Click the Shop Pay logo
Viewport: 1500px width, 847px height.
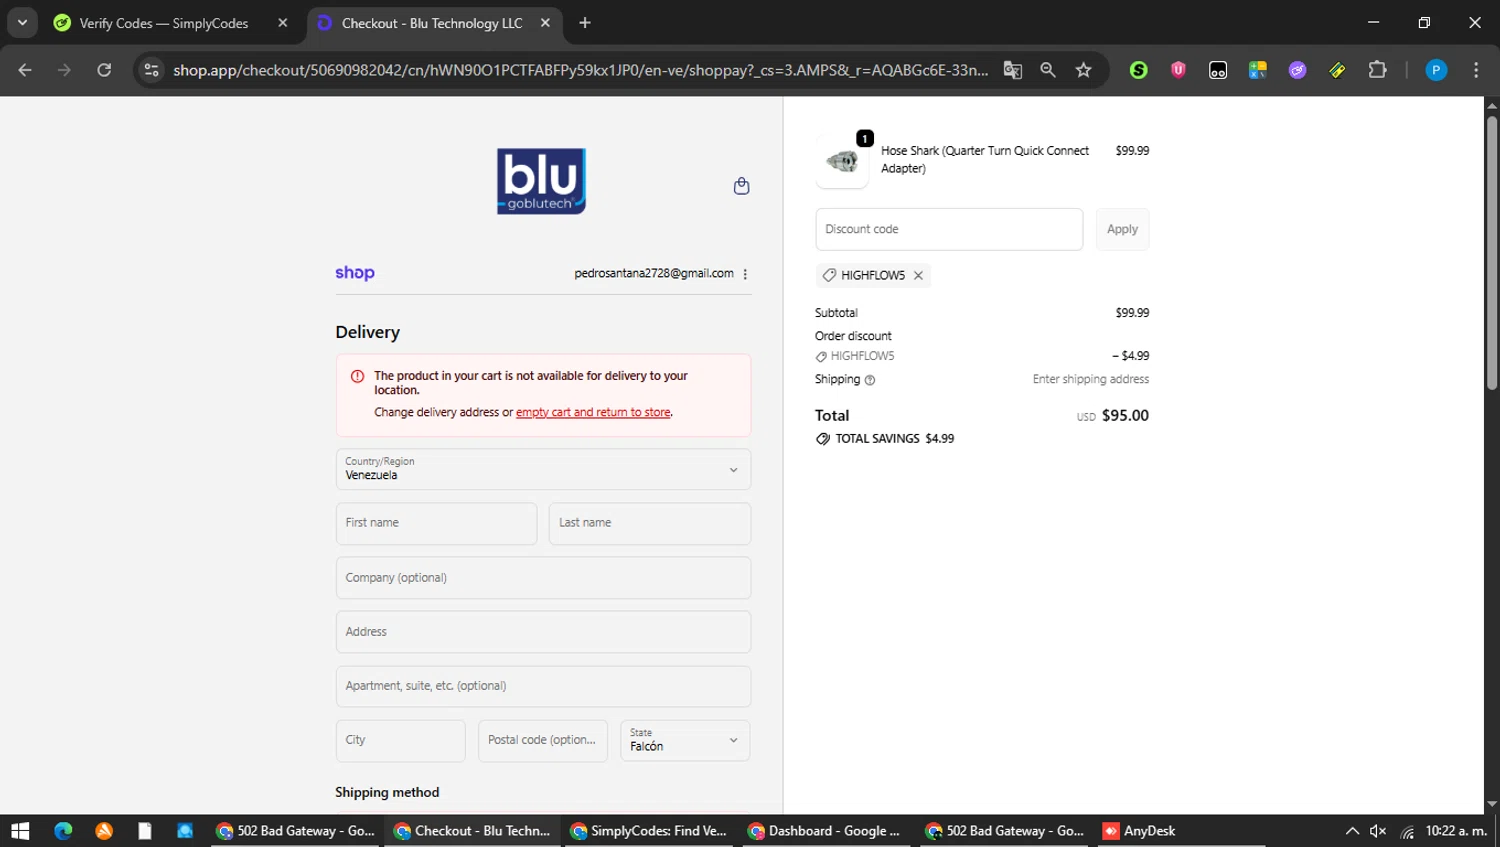355,273
